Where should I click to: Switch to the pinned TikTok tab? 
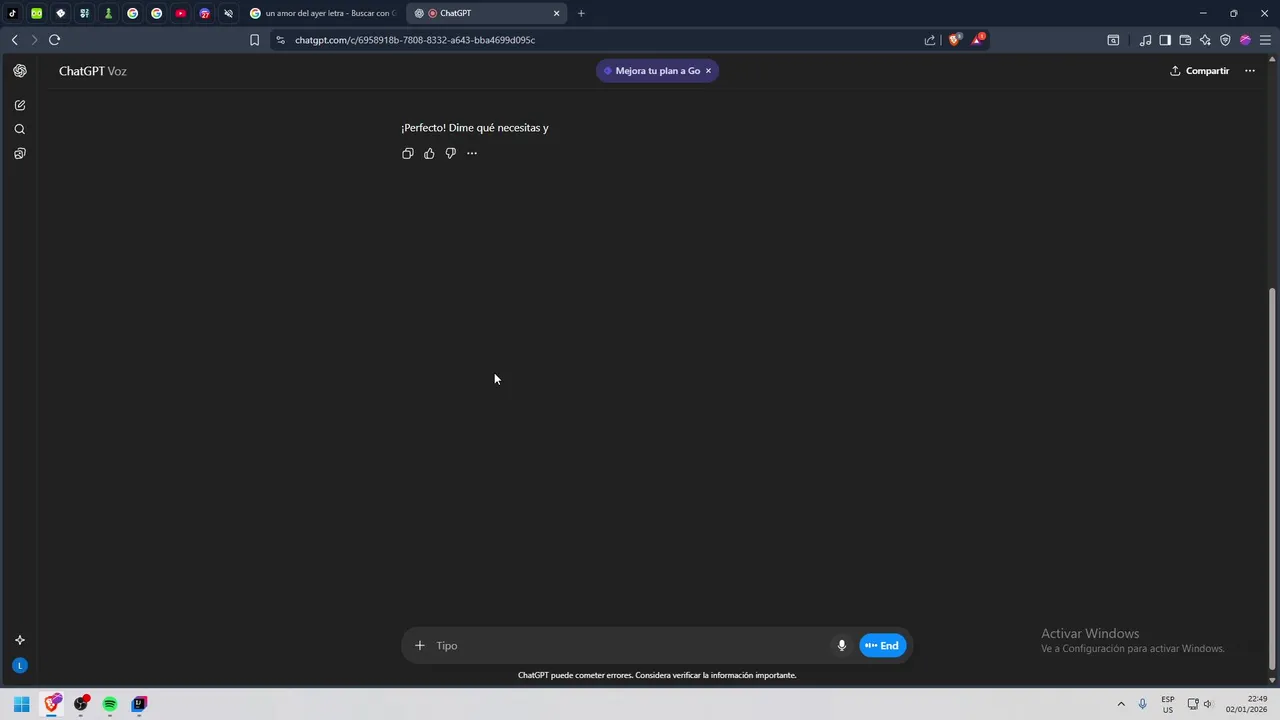pyautogui.click(x=12, y=13)
